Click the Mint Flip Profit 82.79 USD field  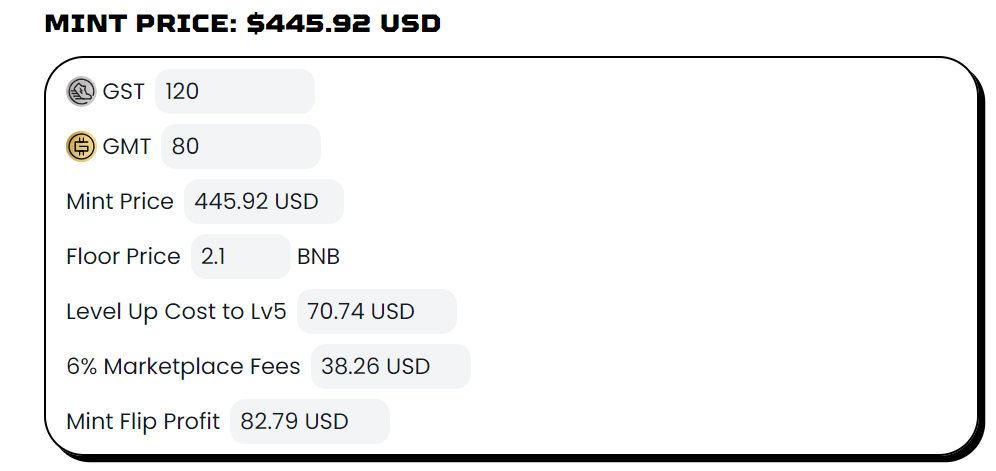coord(309,421)
